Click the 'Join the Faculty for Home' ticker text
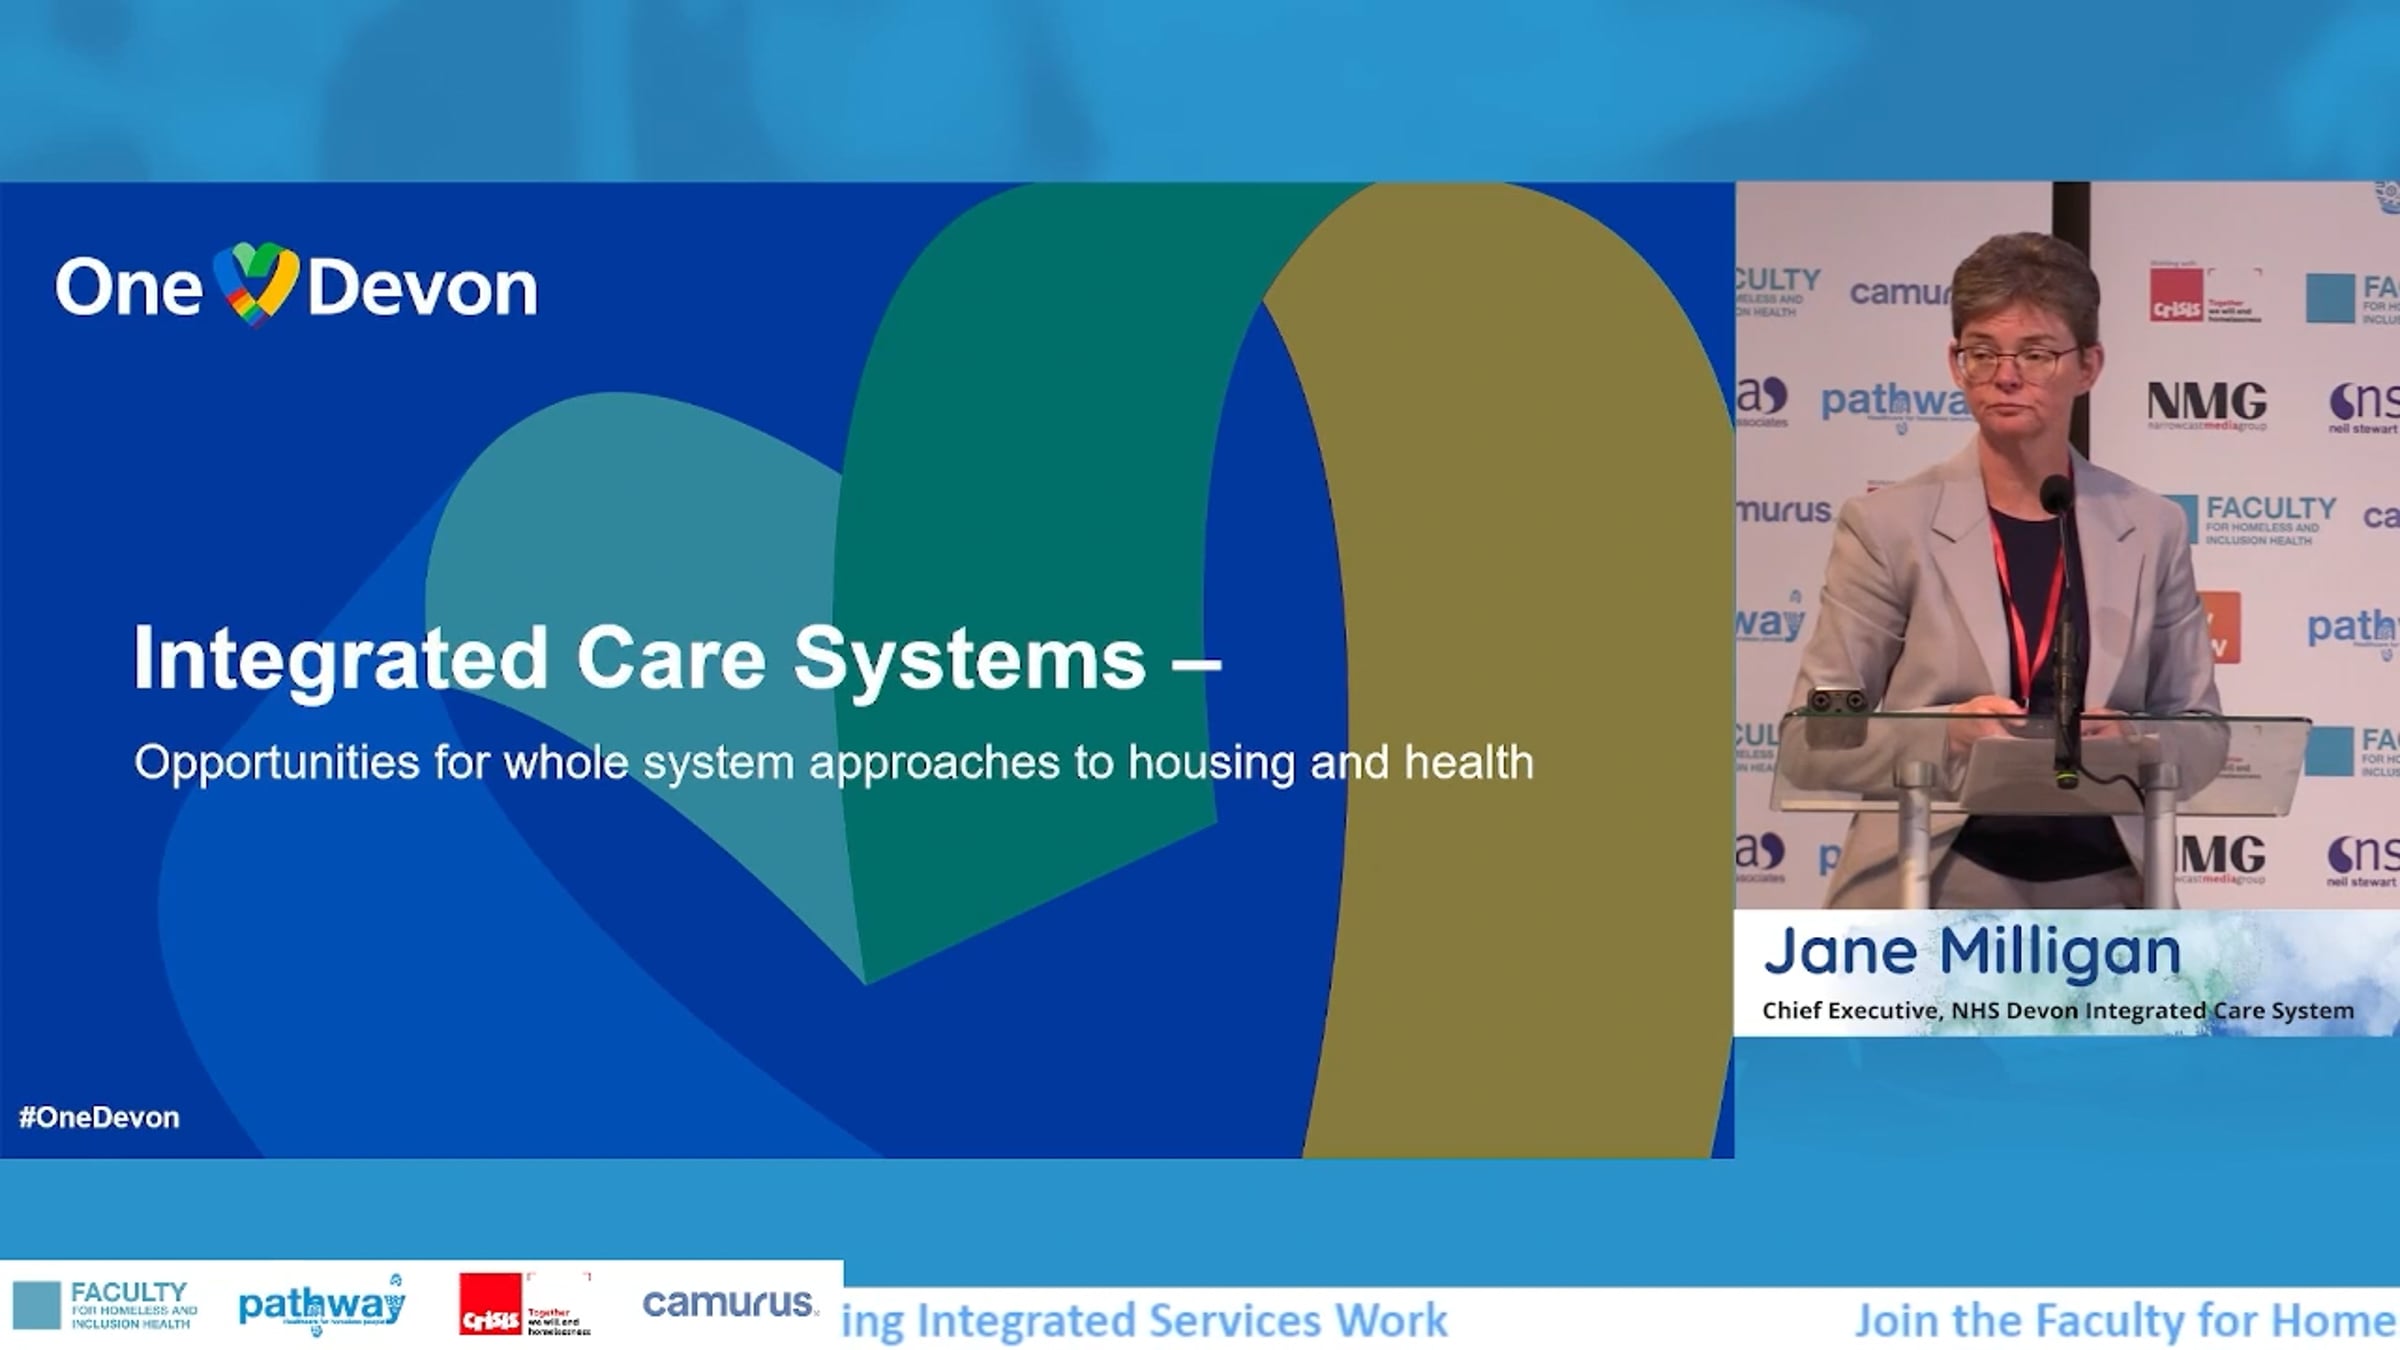Screen dimensions: 2400x1350 [2125, 1320]
